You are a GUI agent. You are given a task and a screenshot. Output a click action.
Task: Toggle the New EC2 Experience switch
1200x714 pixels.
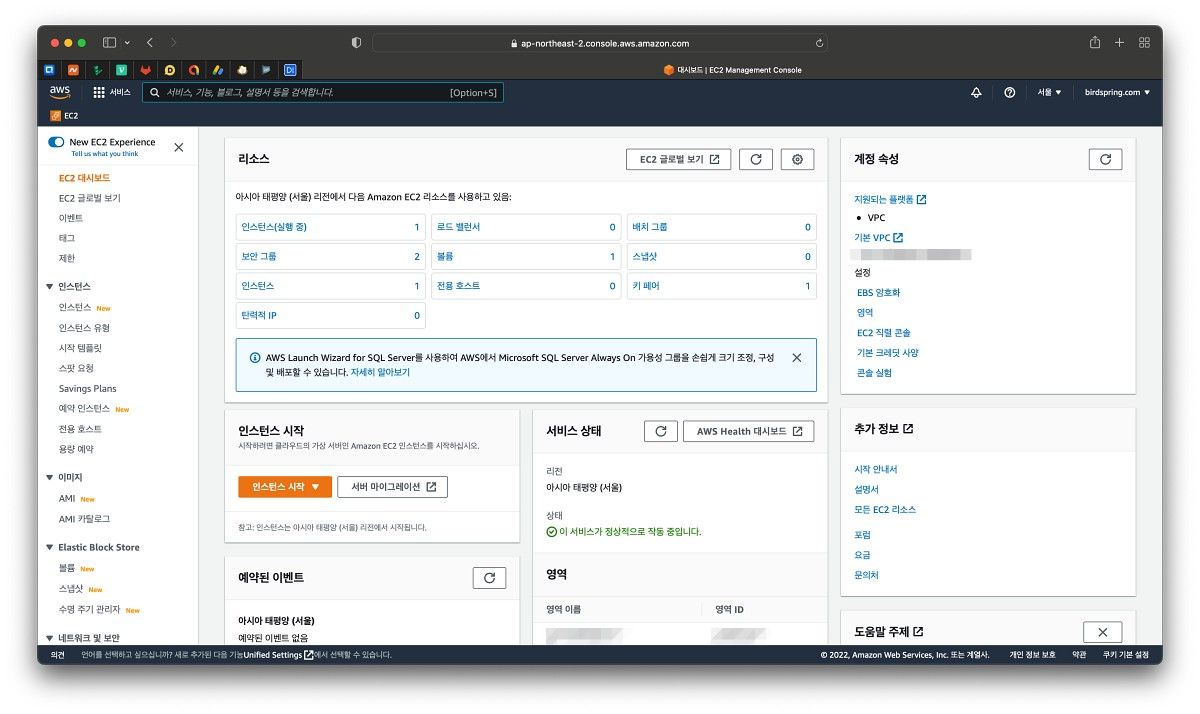pos(56,142)
